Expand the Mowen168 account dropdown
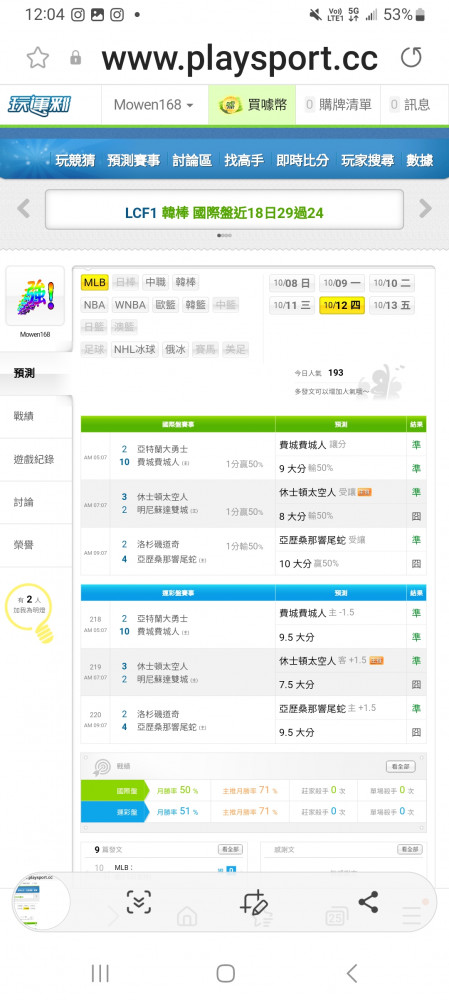 click(154, 105)
